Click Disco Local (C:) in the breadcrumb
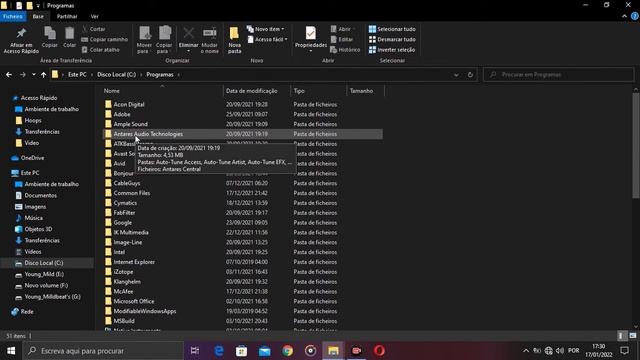This screenshot has width=640, height=360. tap(116, 75)
